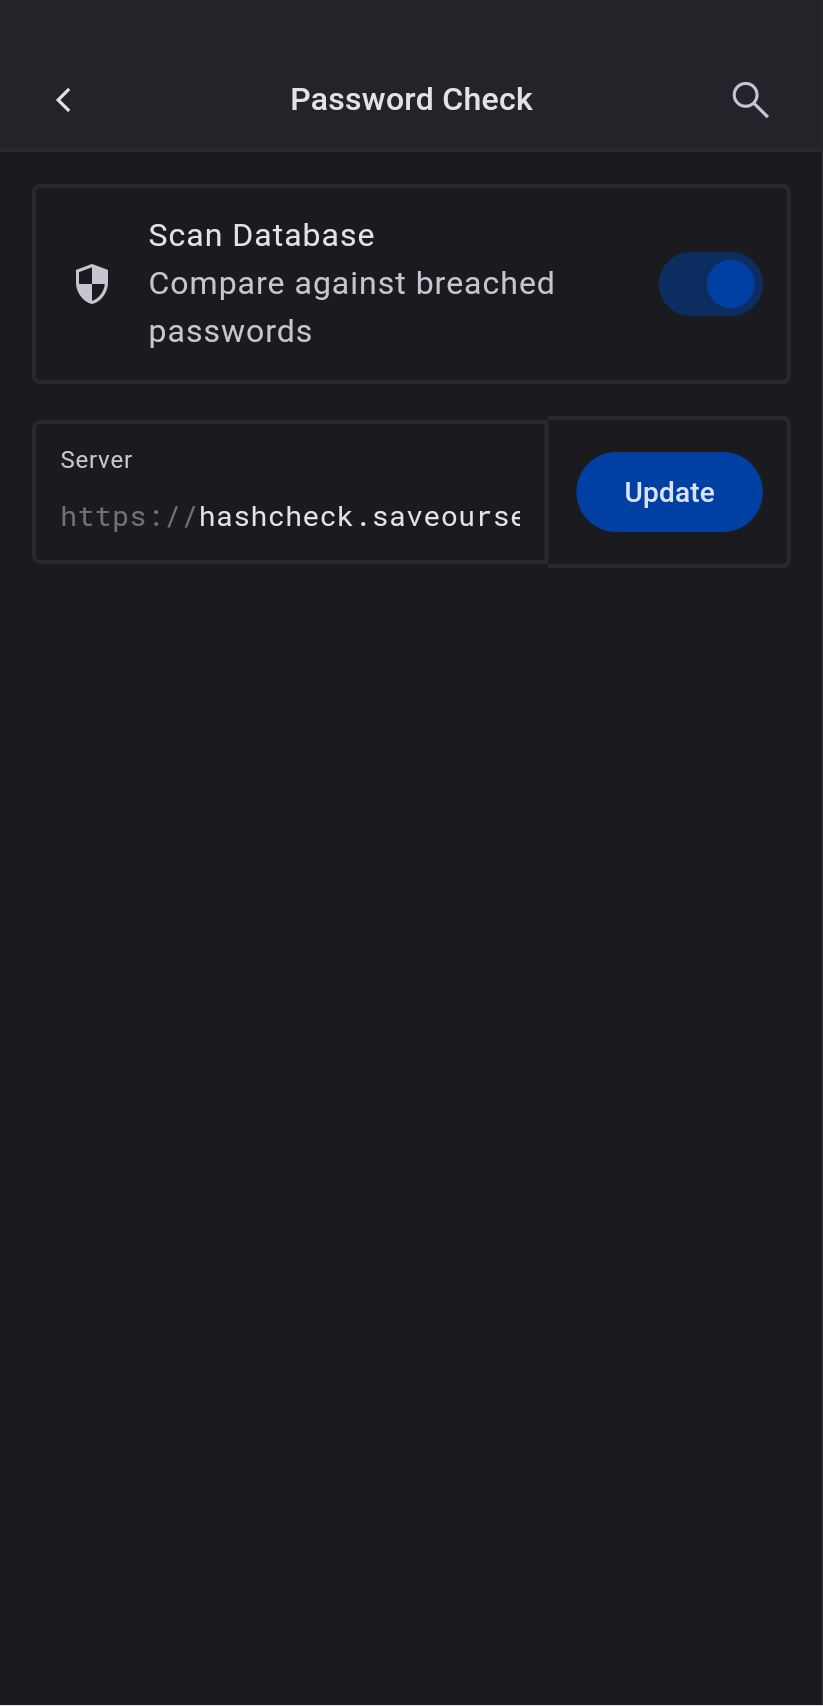Image resolution: width=823 pixels, height=1706 pixels.
Task: Click the shield icon beside Scan Database
Action: pyautogui.click(x=92, y=284)
